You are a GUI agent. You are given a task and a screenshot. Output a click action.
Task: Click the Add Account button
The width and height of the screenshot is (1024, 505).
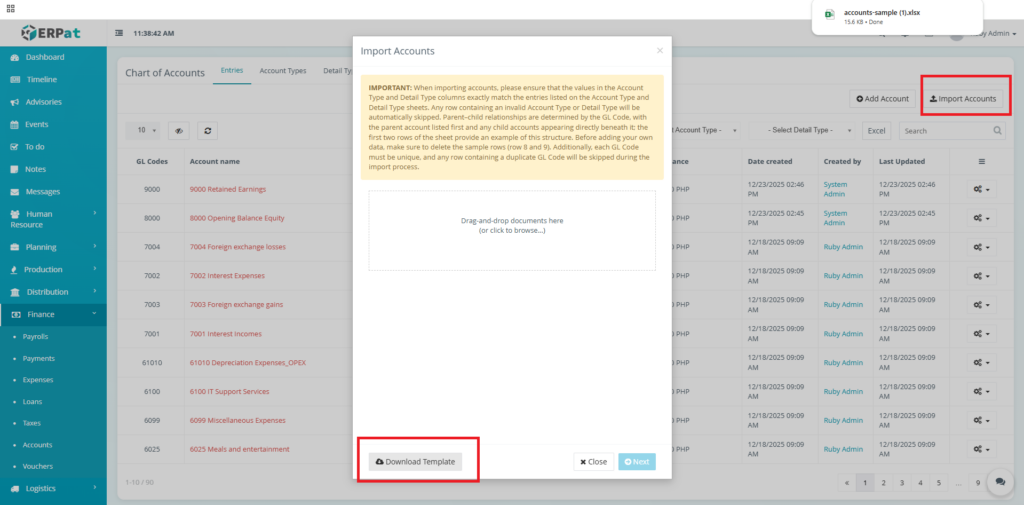coord(882,99)
